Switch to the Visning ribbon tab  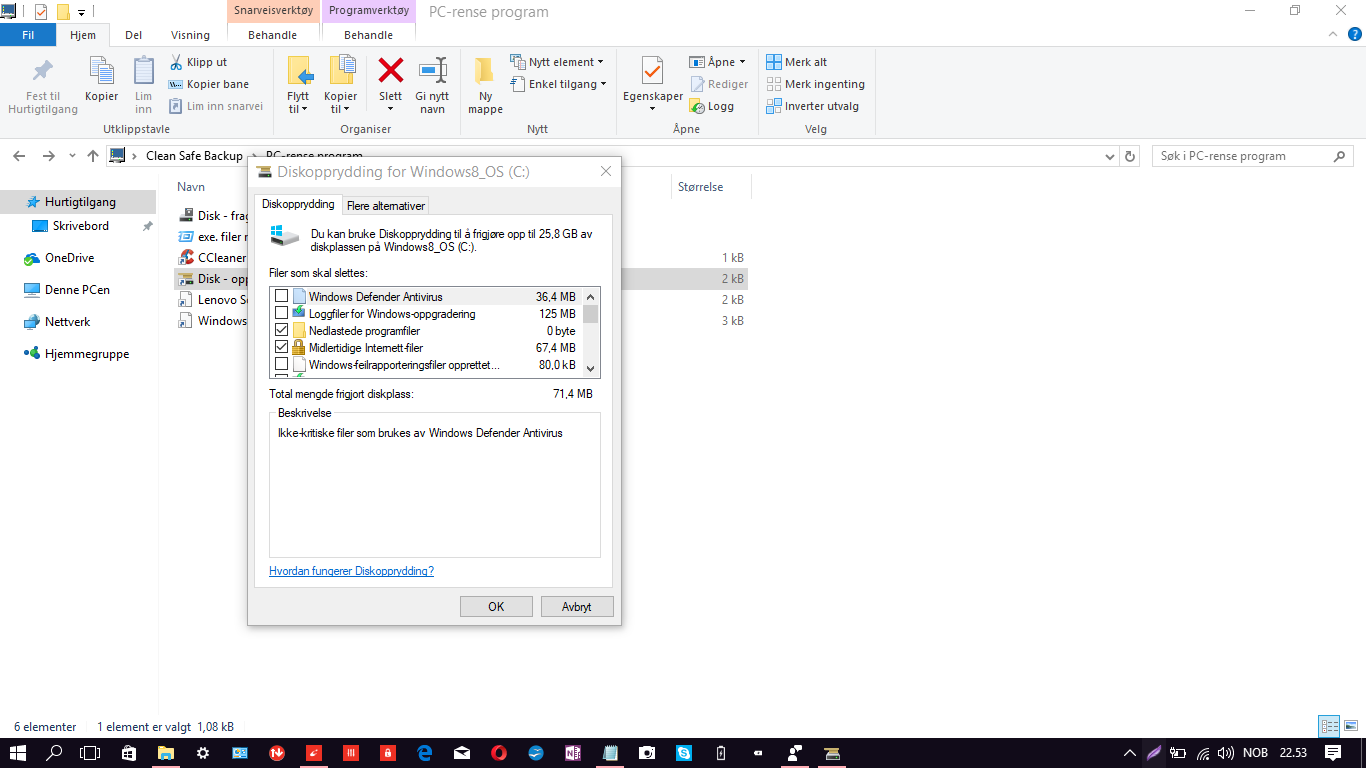pos(190,35)
